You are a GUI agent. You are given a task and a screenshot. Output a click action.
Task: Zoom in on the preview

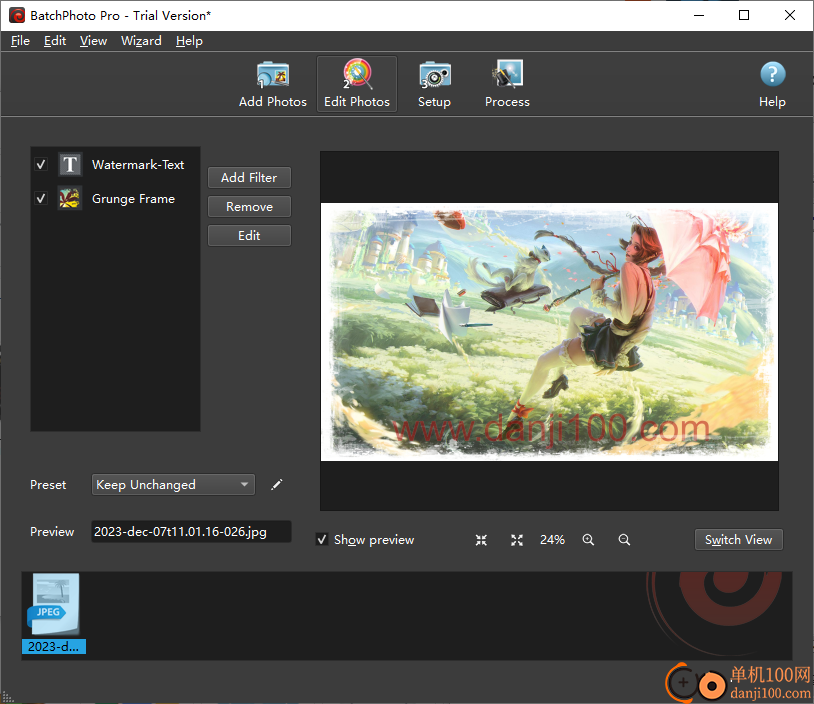[588, 540]
